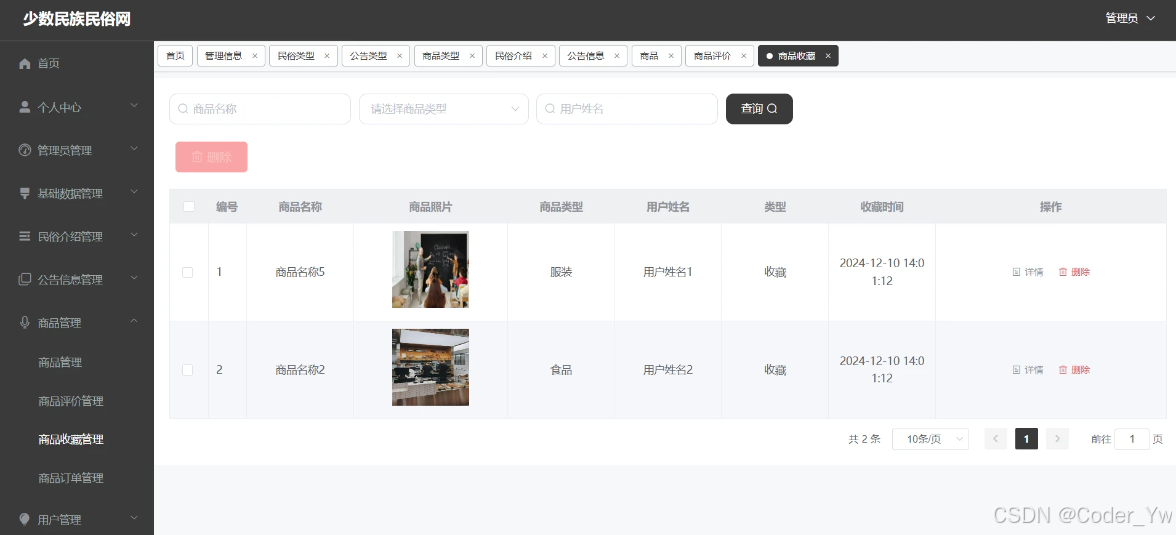1176x535 pixels.
Task: Click the 食品 product type cell
Action: 561,370
